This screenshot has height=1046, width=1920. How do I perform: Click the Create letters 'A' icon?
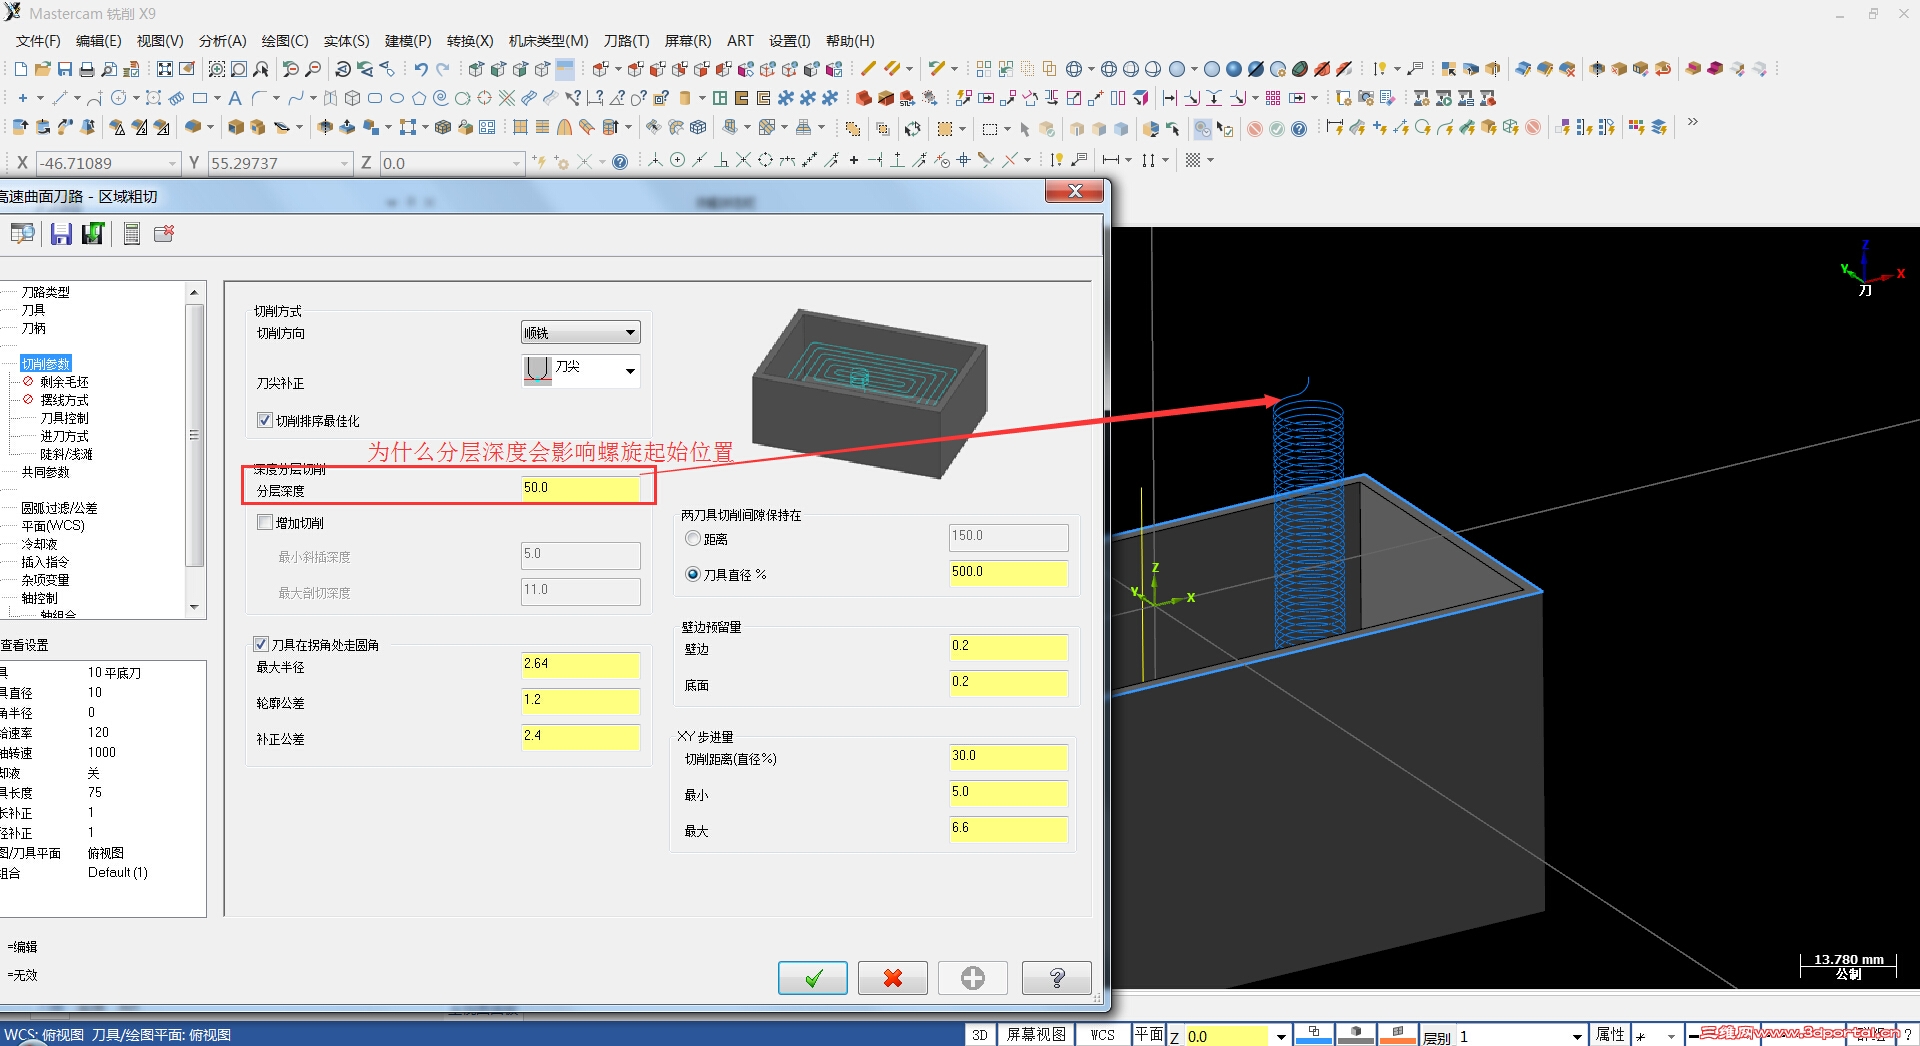coord(234,98)
